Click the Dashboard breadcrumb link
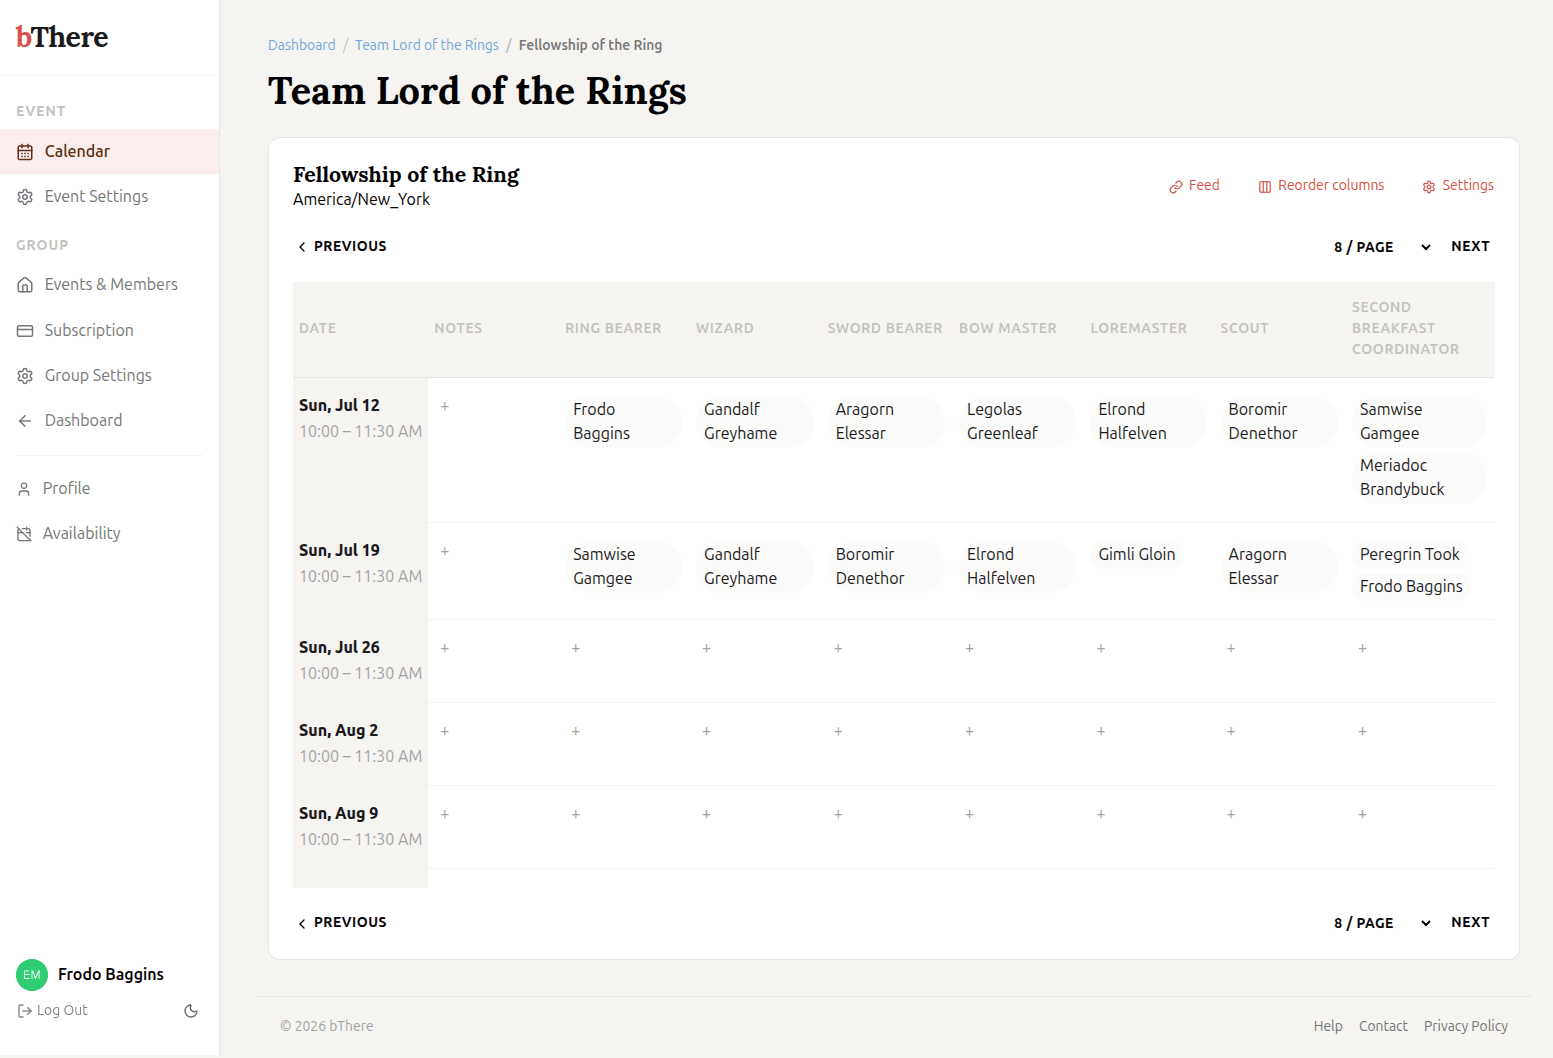This screenshot has height=1058, width=1553. point(302,45)
